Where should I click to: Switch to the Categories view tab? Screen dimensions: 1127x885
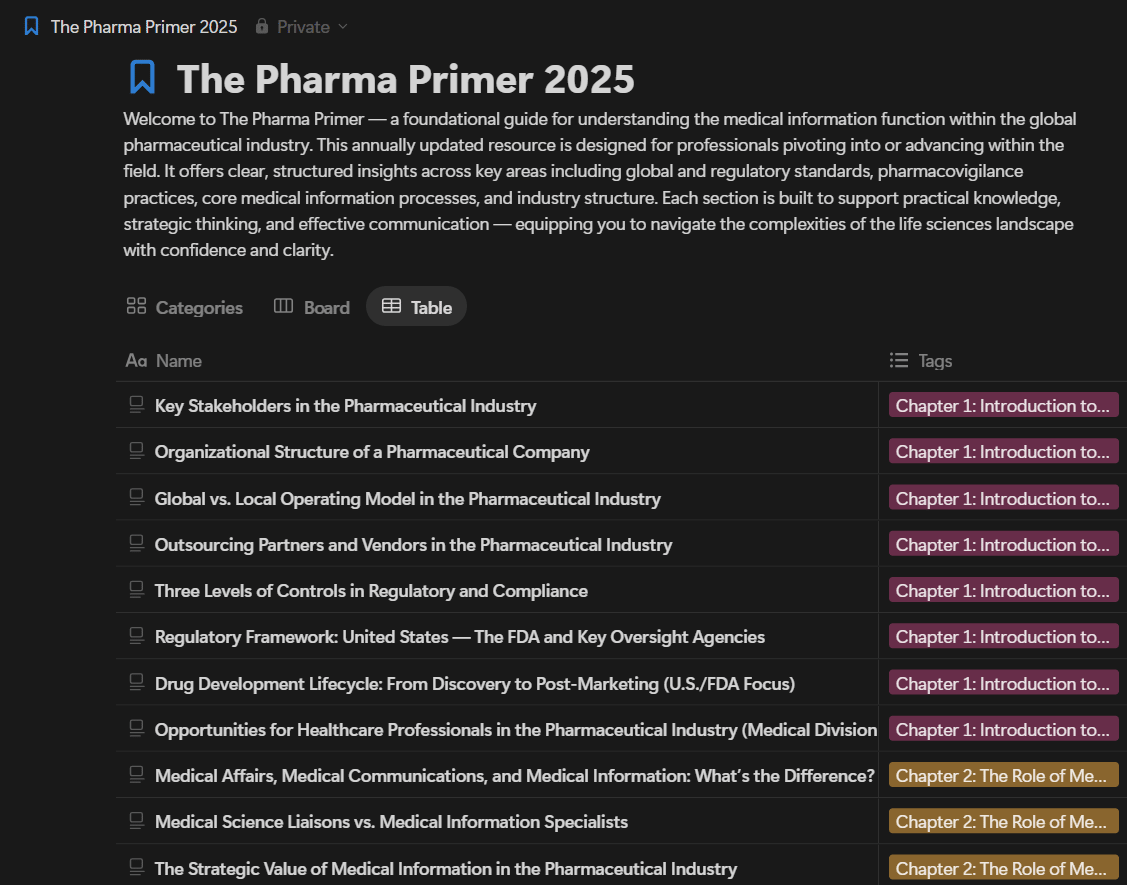(x=185, y=308)
